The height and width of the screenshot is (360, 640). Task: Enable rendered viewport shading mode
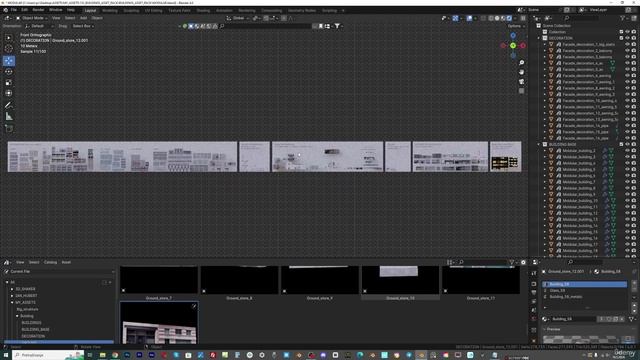coord(509,18)
